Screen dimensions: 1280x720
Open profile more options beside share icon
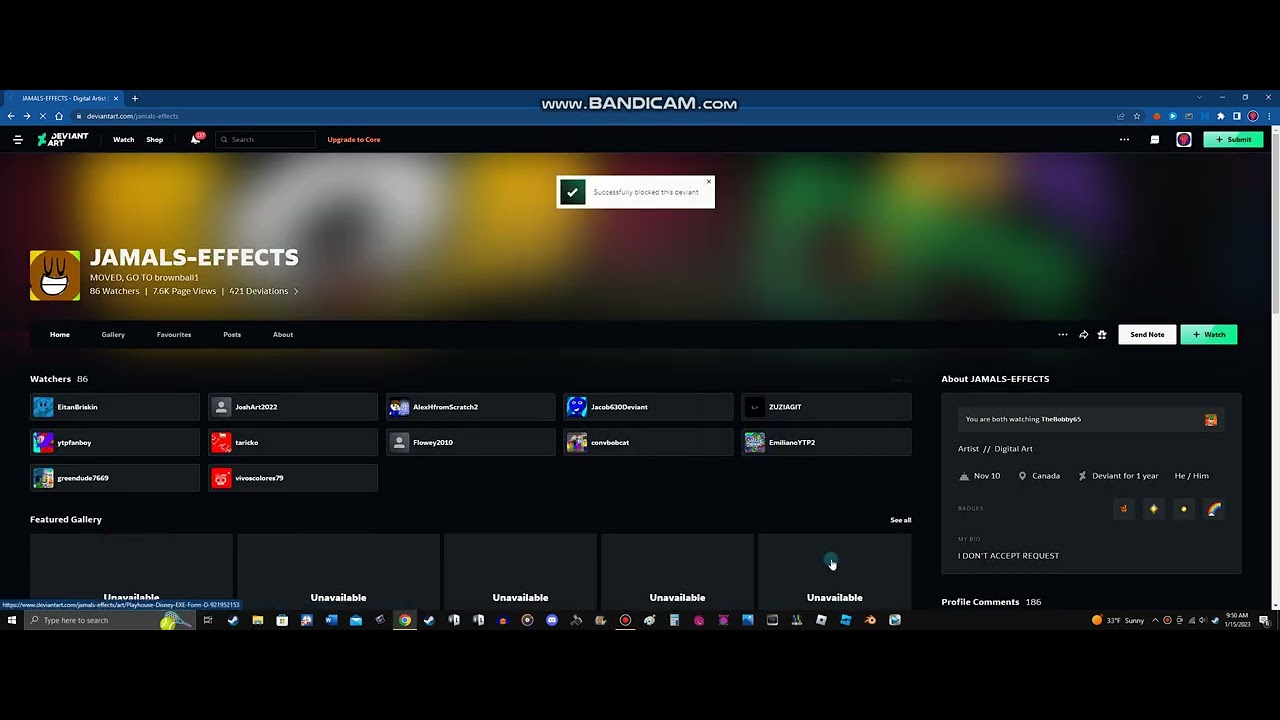click(x=1063, y=335)
